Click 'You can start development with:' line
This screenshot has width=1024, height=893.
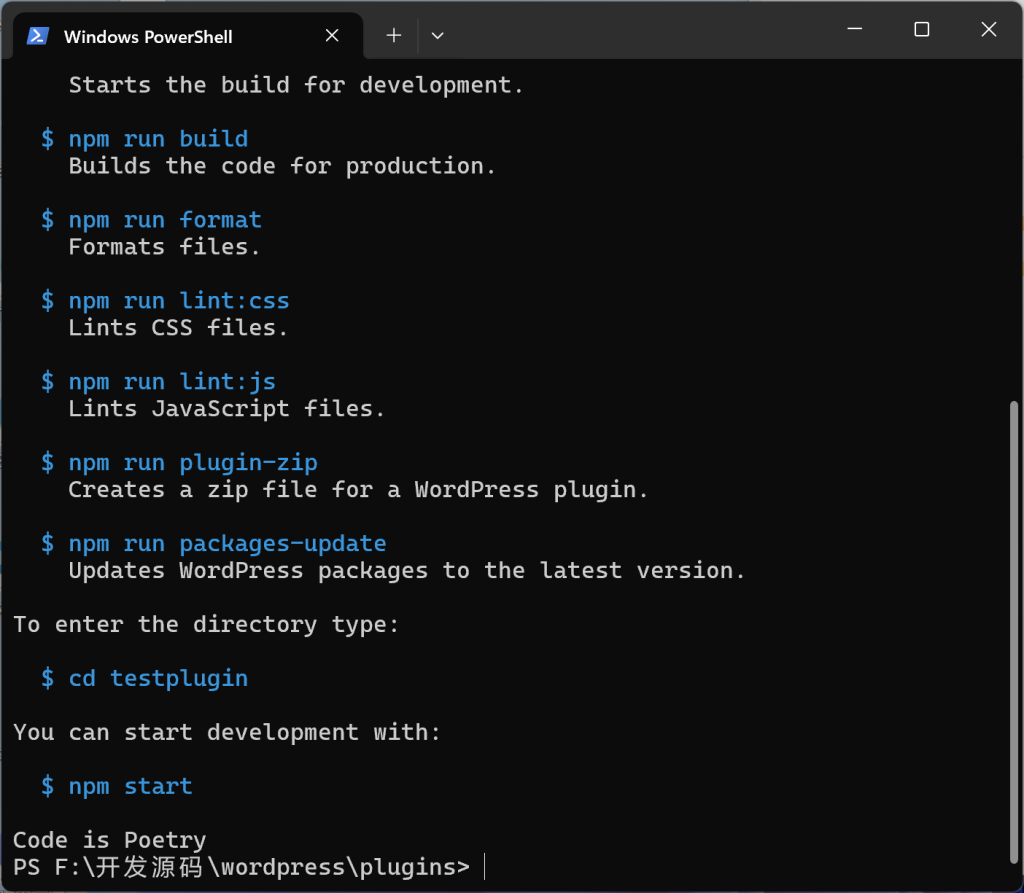[227, 732]
